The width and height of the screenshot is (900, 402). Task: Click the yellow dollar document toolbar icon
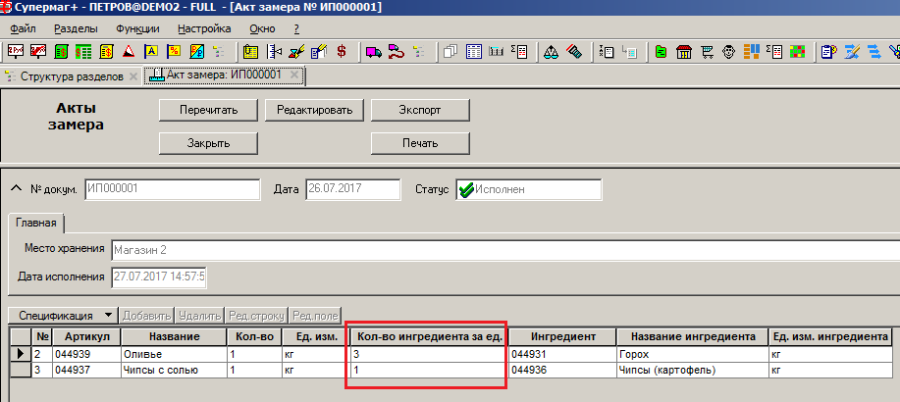click(106, 52)
